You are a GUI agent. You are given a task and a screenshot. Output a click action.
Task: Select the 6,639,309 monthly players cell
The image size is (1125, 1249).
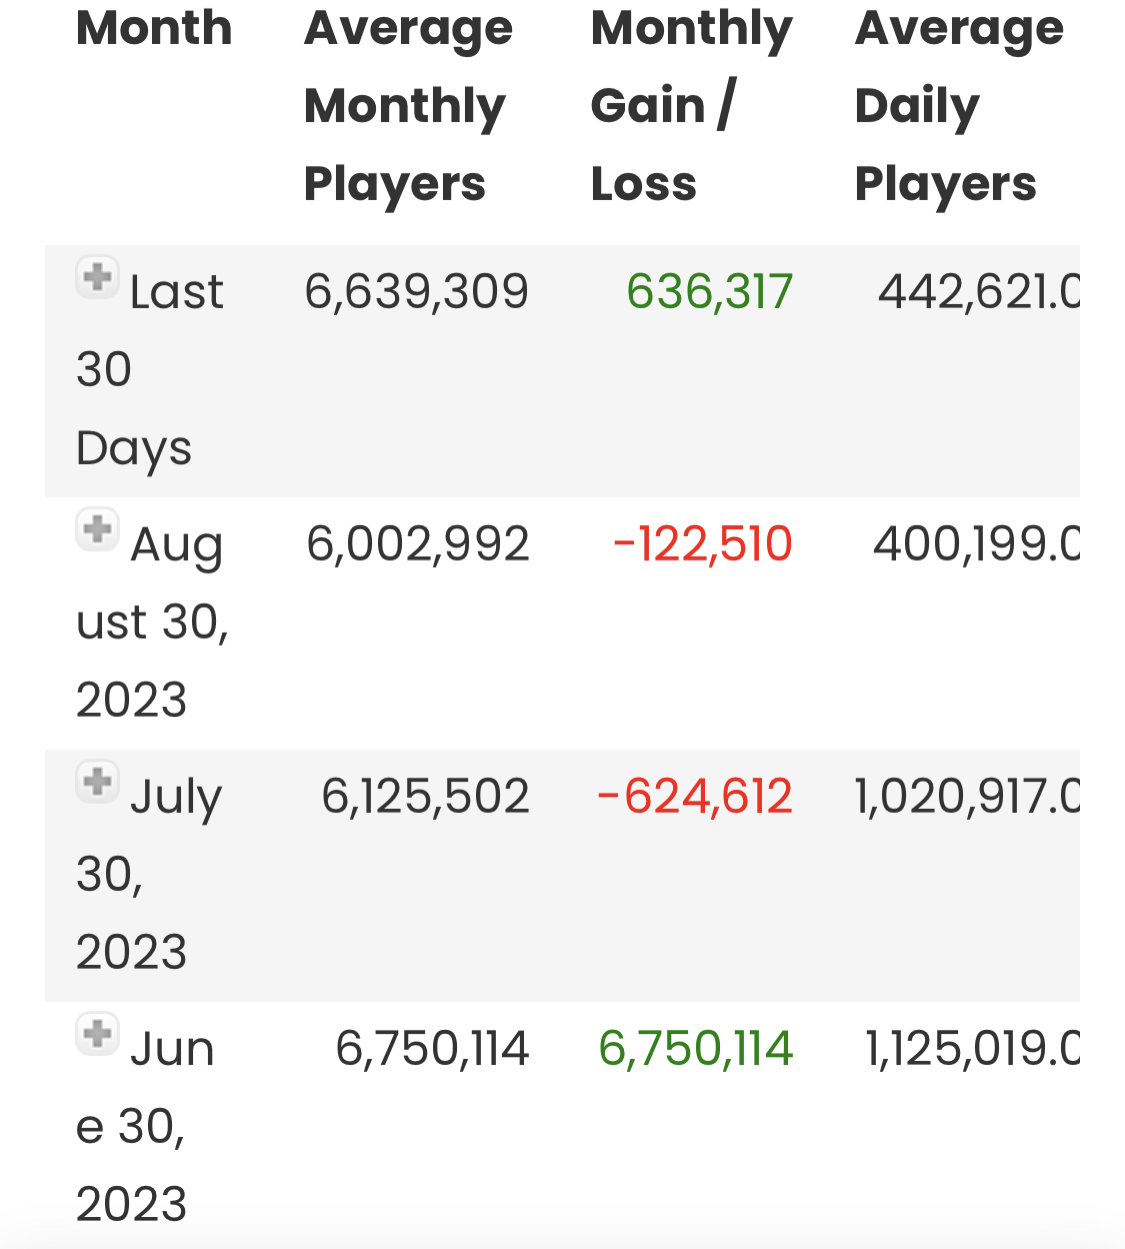click(x=416, y=292)
